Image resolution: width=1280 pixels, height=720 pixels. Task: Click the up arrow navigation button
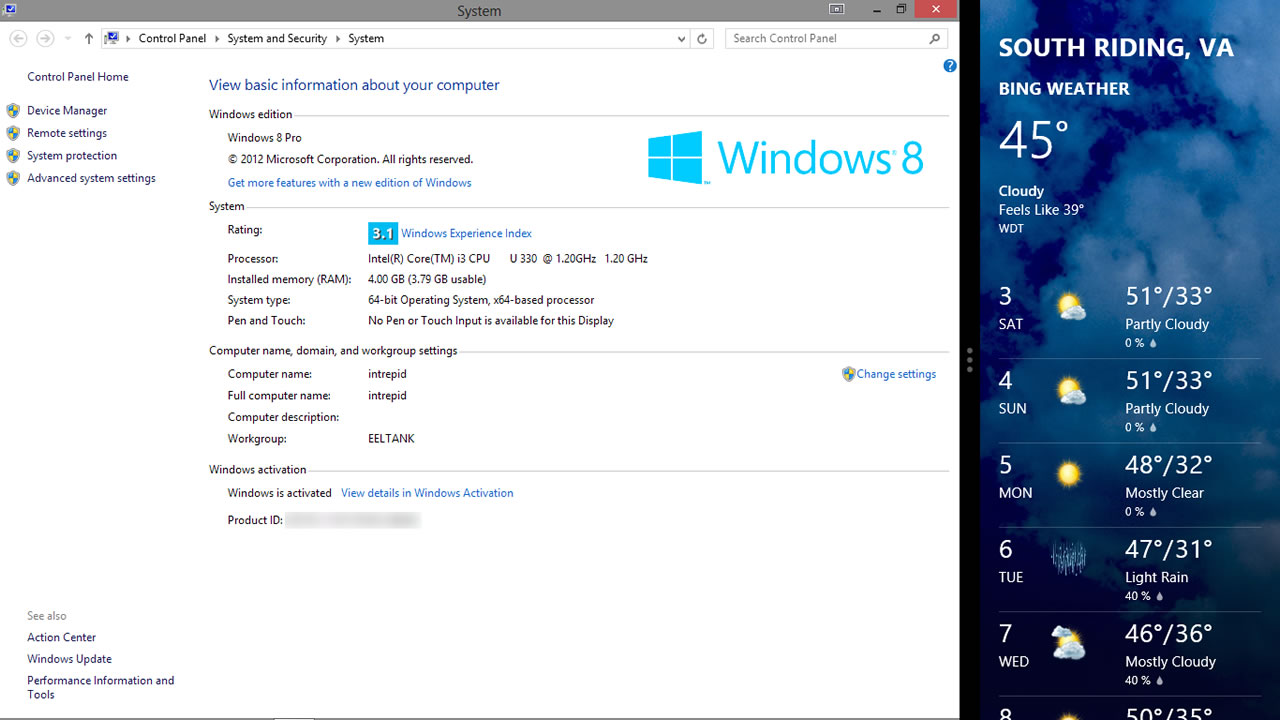point(89,39)
